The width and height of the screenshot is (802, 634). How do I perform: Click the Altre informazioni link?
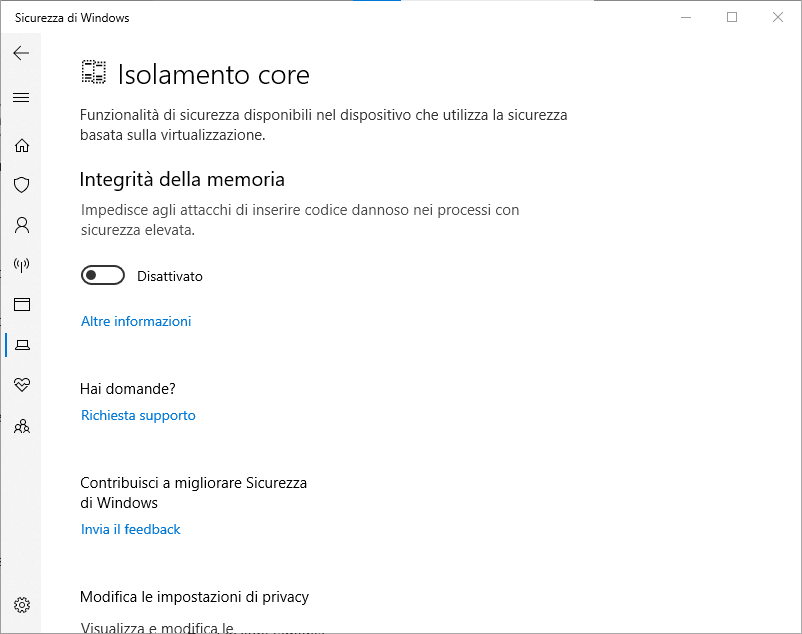136,321
